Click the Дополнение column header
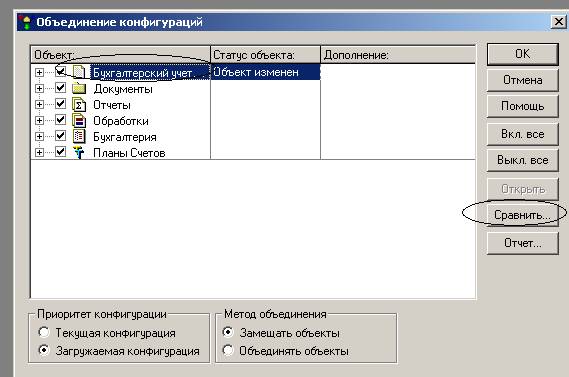Image resolution: width=569 pixels, height=377 pixels. (x=398, y=55)
